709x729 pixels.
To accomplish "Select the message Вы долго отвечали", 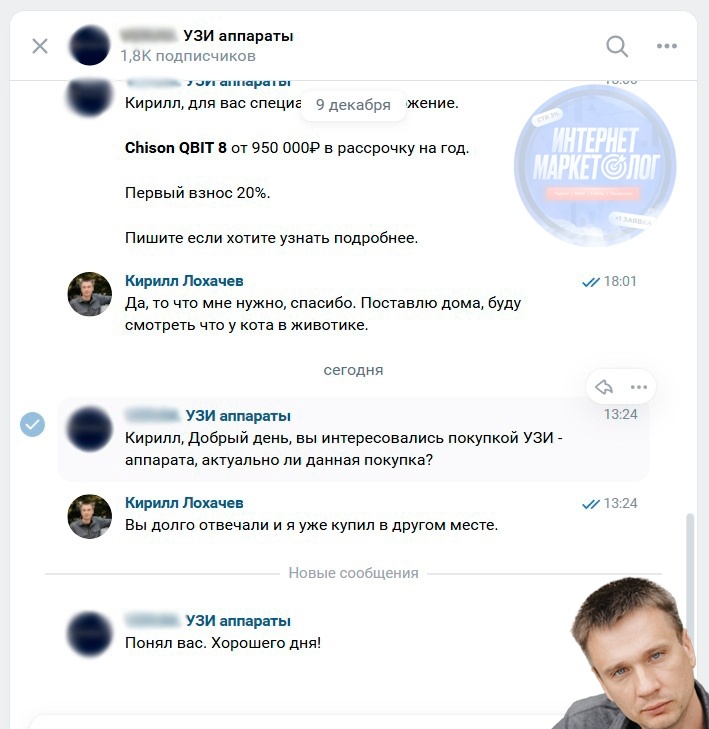I will pos(311,525).
